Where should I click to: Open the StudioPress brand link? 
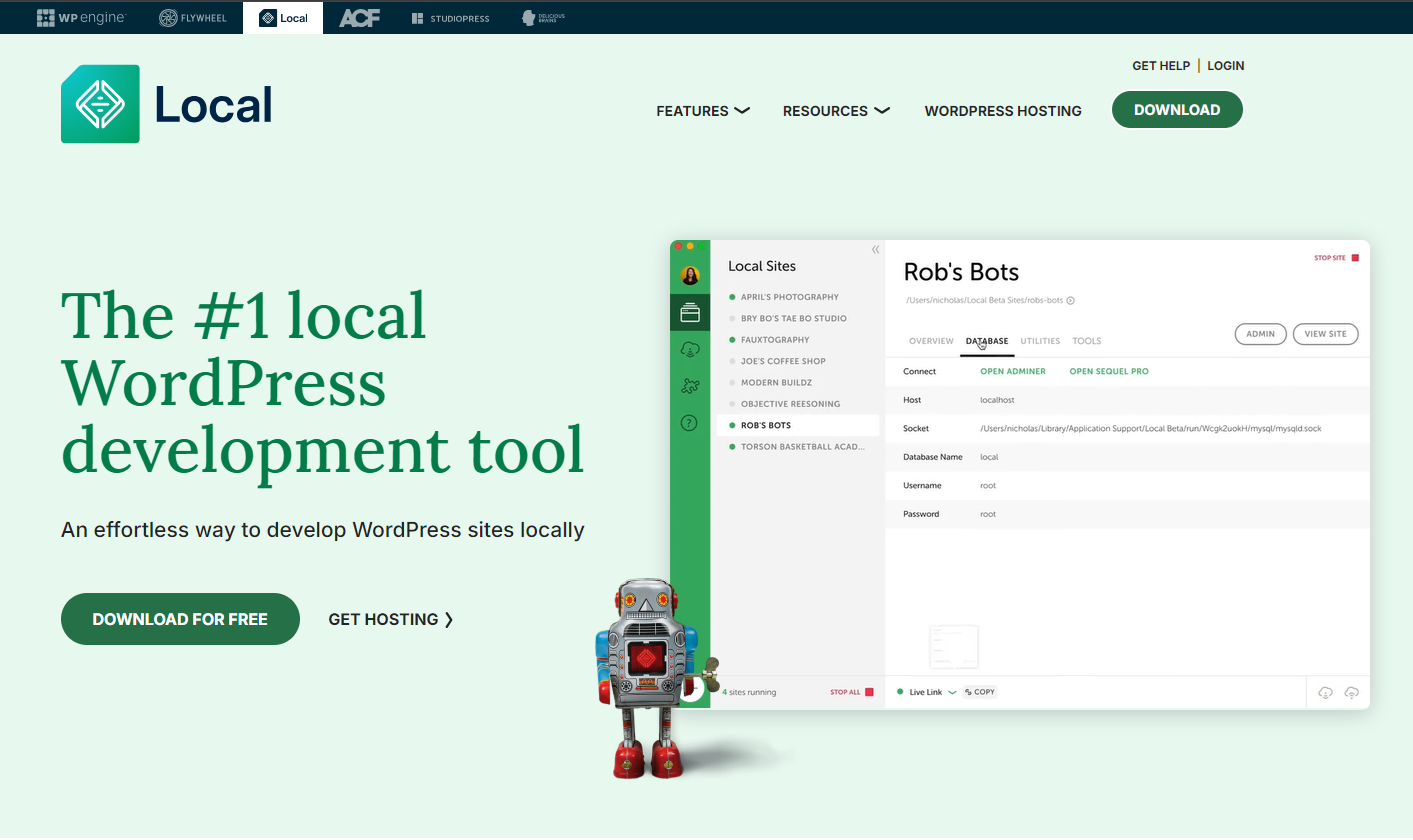(450, 18)
